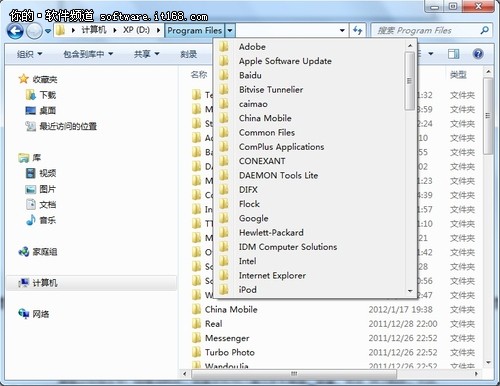Screen dimensions: 500x386
Task: Select the Real folder in file list
Action: pyautogui.click(x=213, y=324)
